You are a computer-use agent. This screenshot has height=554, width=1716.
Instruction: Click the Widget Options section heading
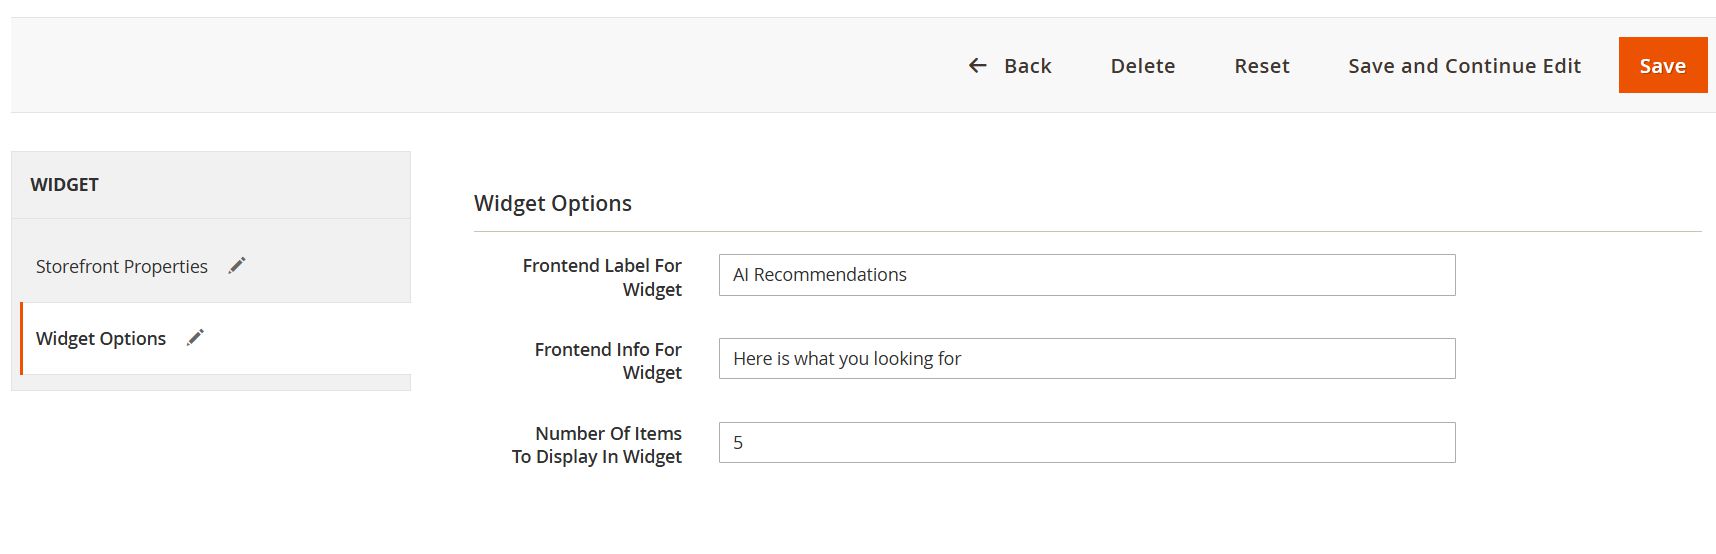pyautogui.click(x=553, y=203)
